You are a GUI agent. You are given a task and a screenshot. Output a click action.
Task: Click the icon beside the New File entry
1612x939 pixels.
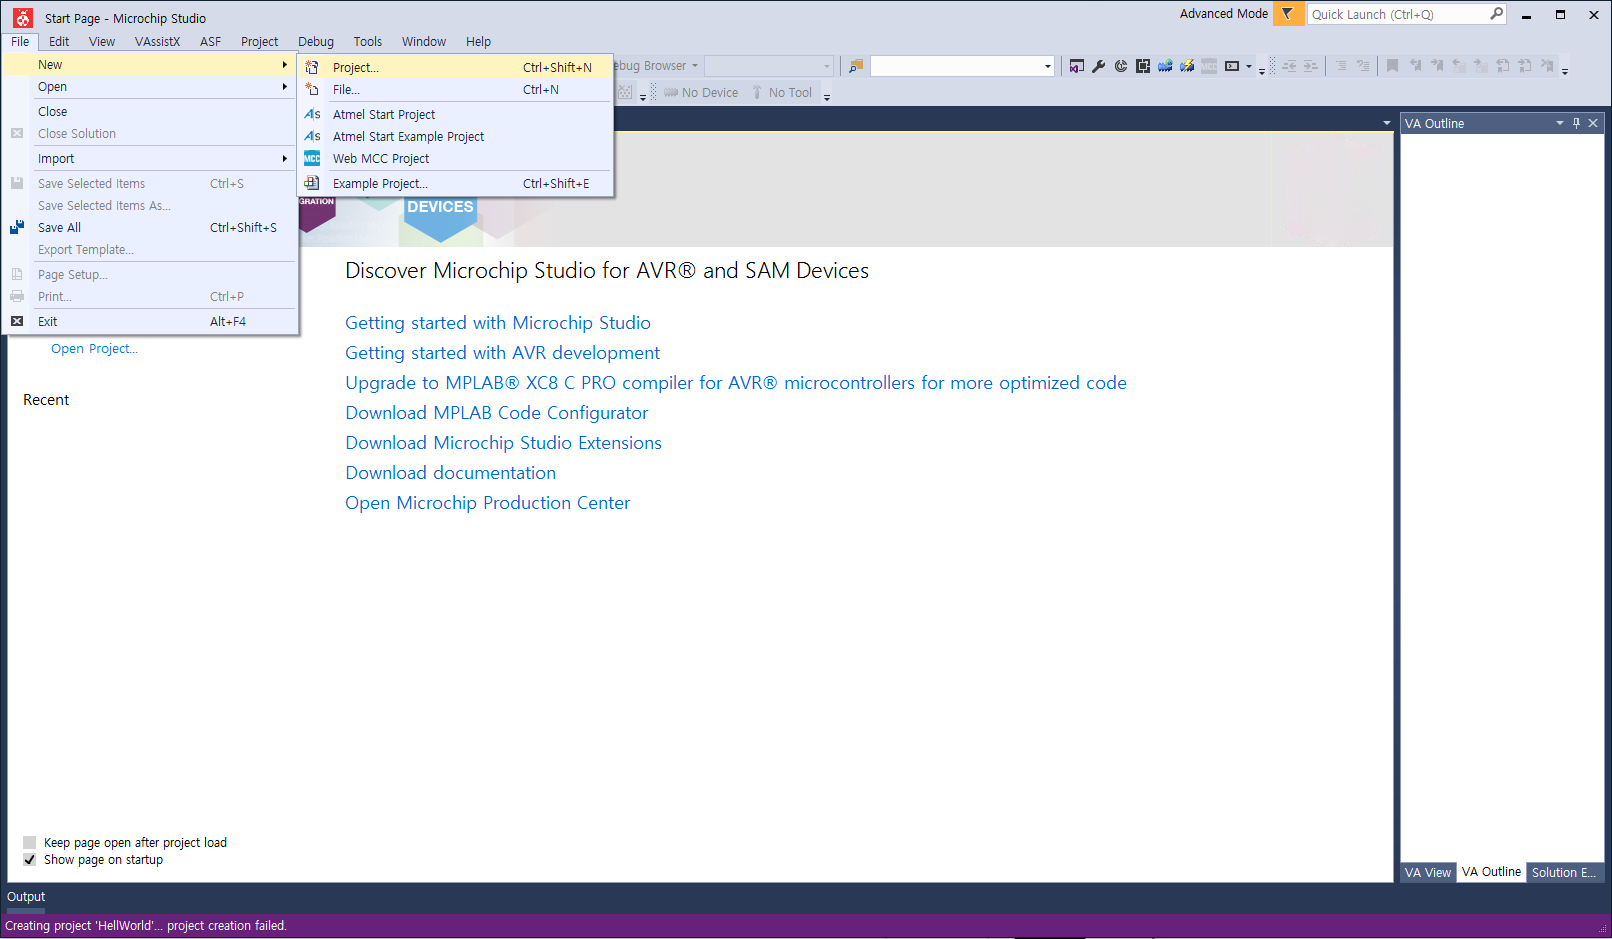coord(312,89)
